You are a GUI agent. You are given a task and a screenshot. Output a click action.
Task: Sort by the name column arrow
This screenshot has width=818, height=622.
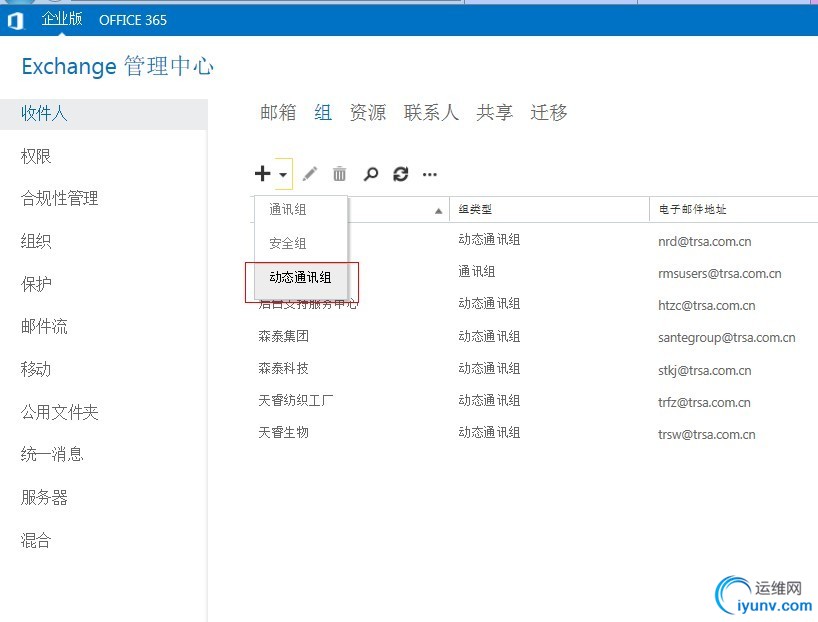pyautogui.click(x=439, y=211)
